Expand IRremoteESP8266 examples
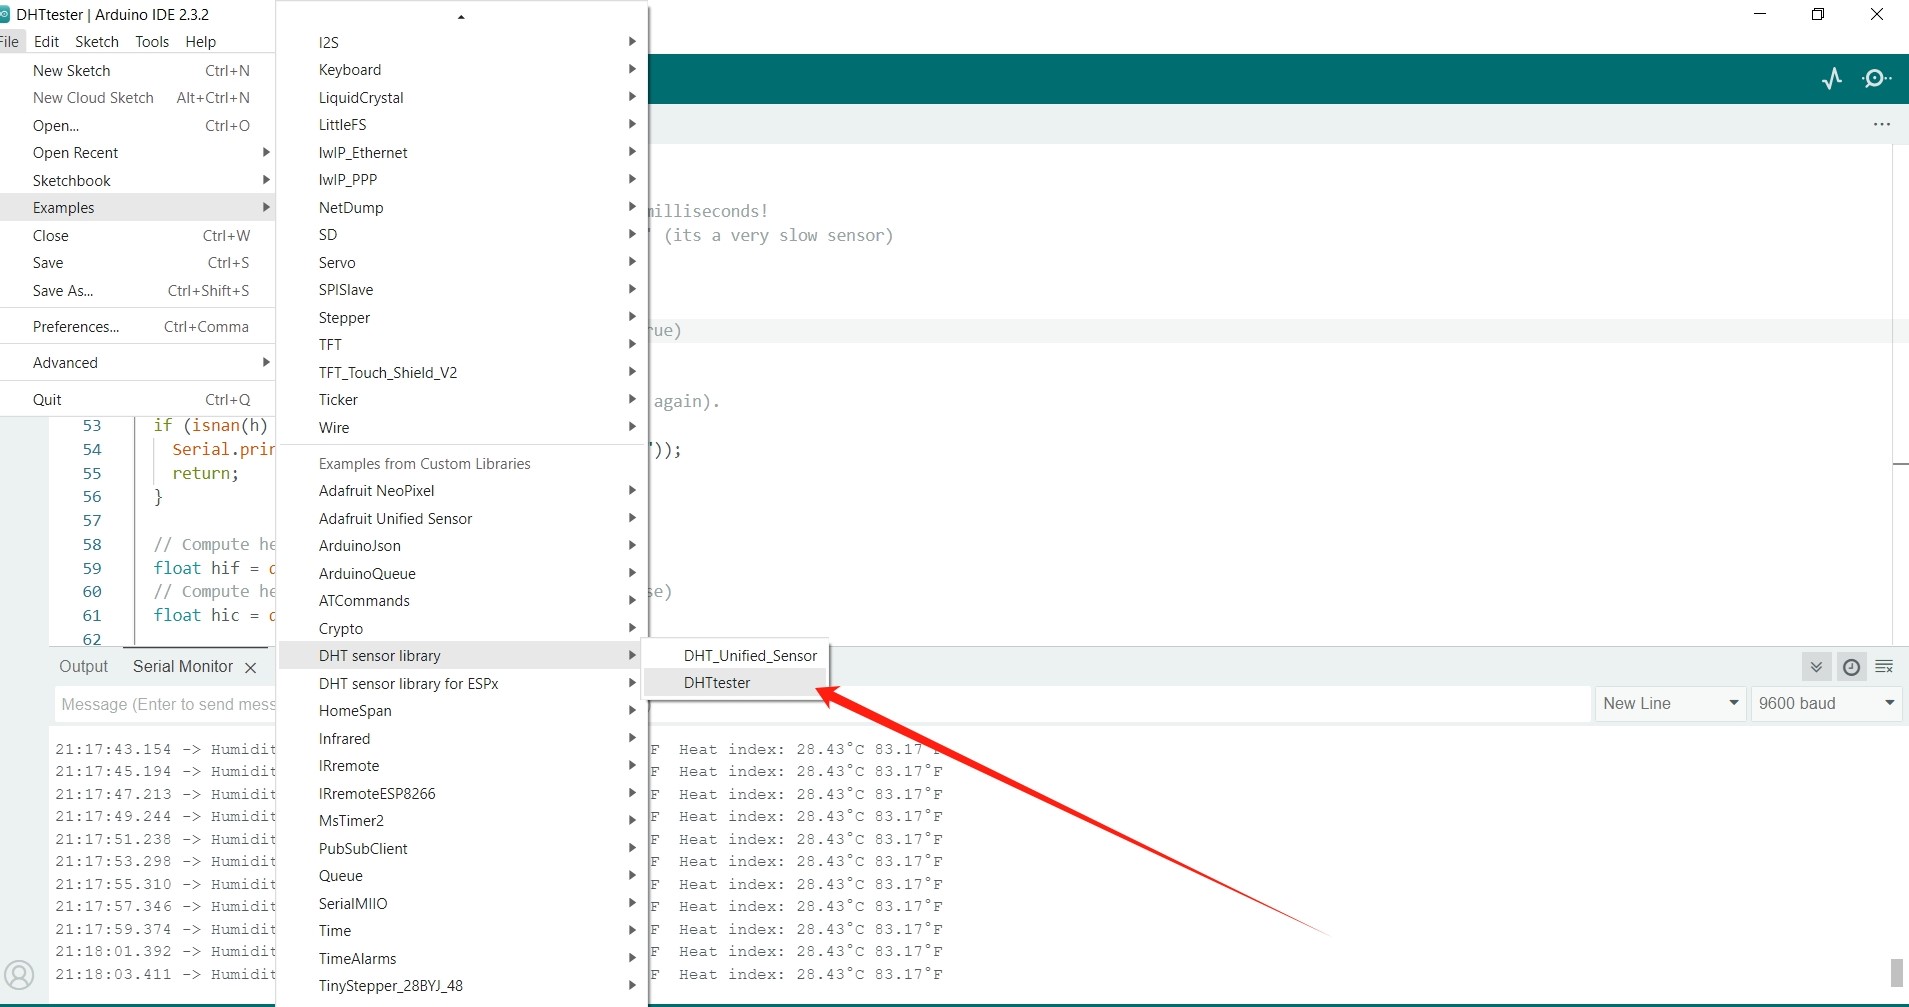 click(462, 794)
